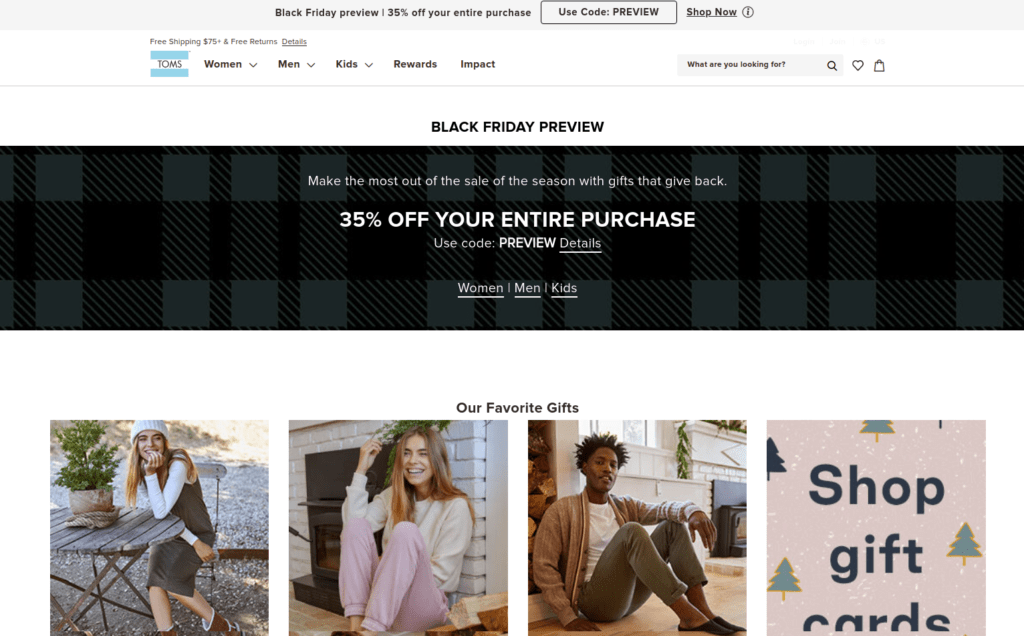The height and width of the screenshot is (636, 1024).
Task: Open the Impact menu item
Action: click(477, 64)
